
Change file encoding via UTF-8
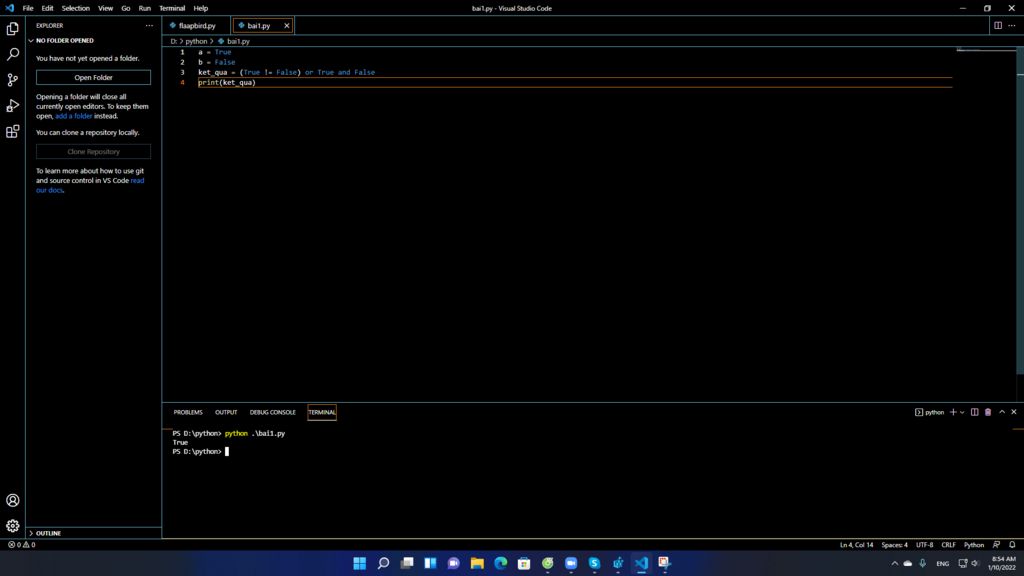(924, 545)
